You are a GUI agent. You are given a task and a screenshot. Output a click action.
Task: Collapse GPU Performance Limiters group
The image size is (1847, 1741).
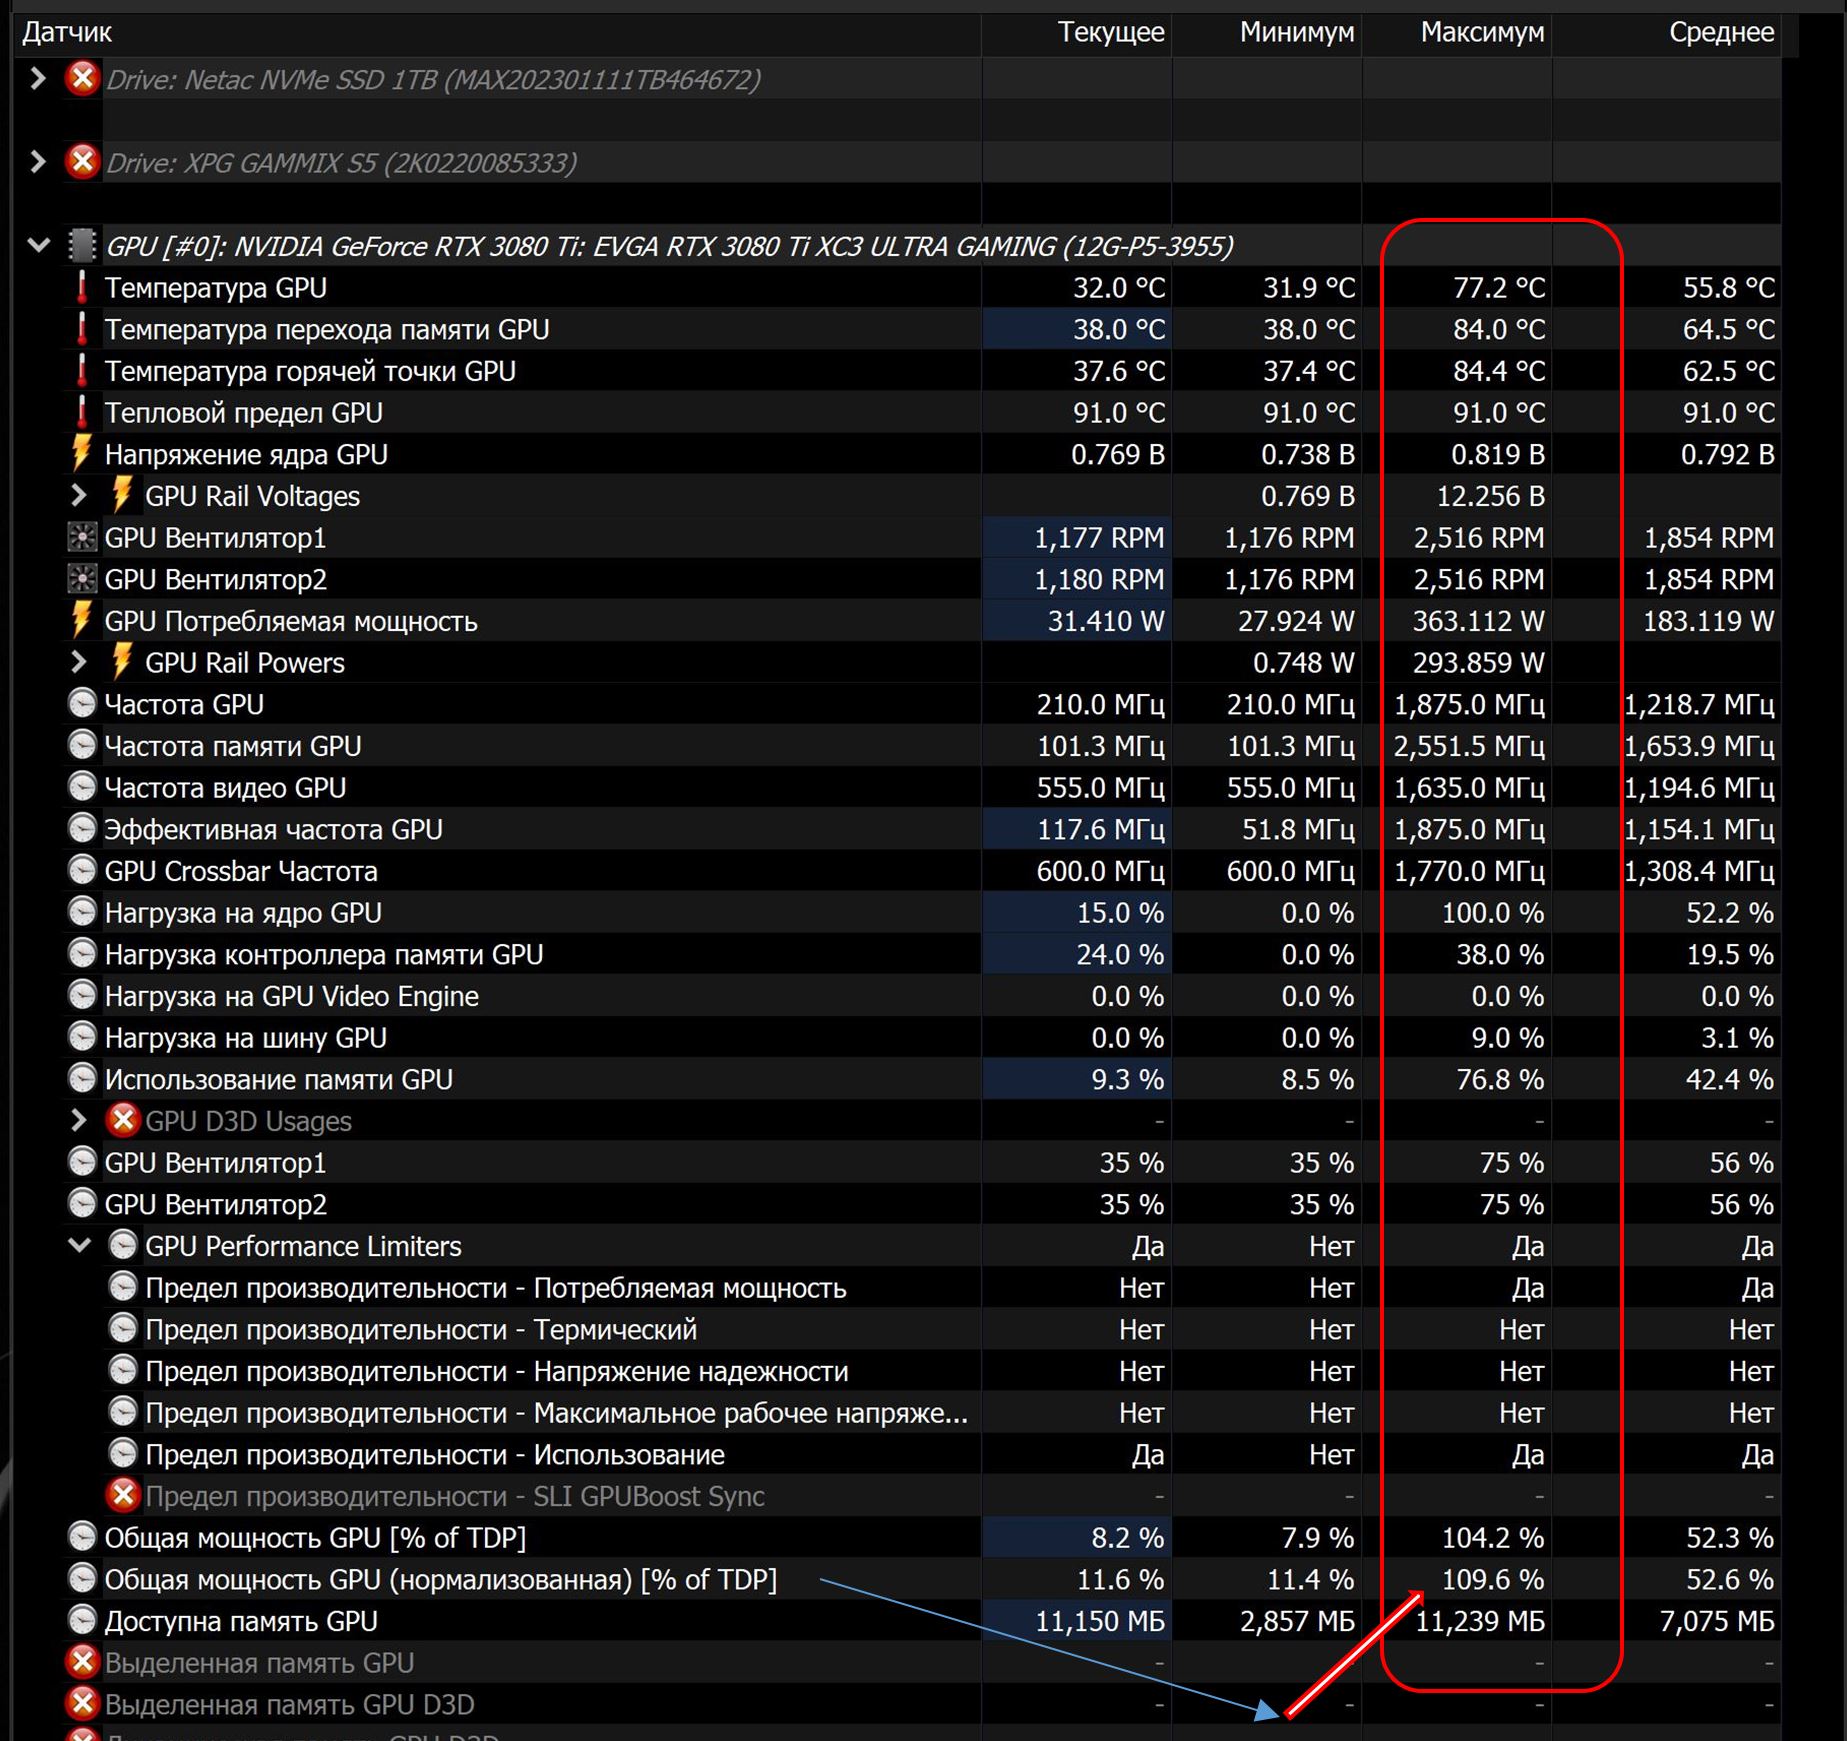(x=79, y=1245)
